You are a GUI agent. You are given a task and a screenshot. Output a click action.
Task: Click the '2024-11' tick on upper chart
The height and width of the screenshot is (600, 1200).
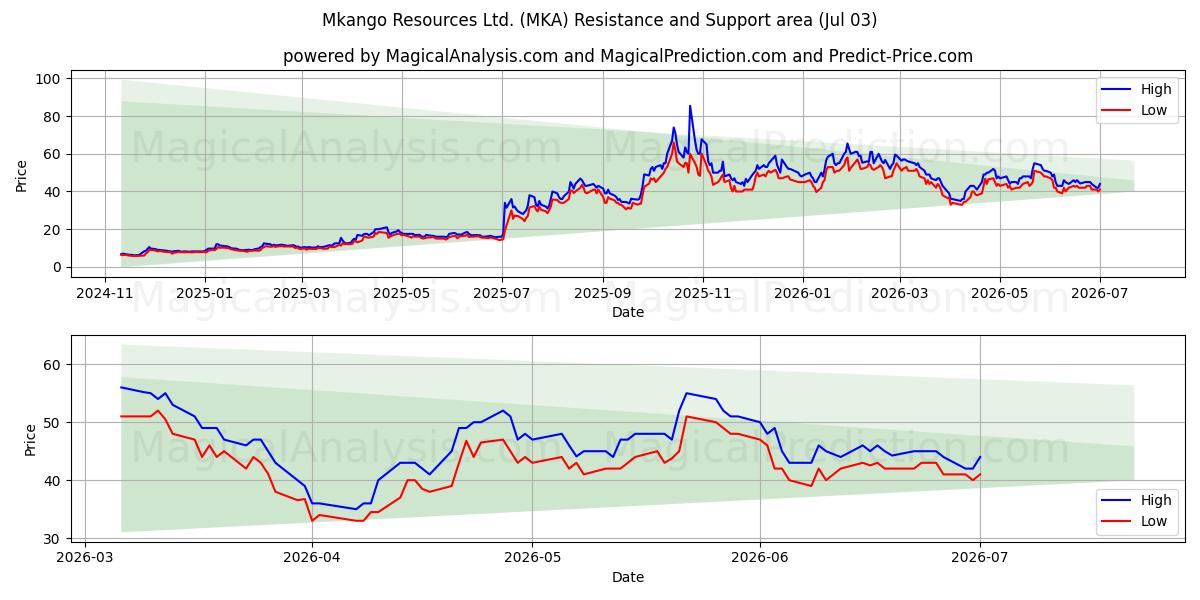tap(105, 292)
